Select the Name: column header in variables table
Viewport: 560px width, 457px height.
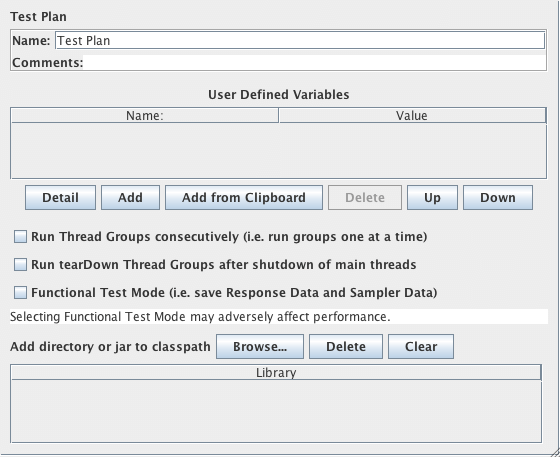point(145,116)
